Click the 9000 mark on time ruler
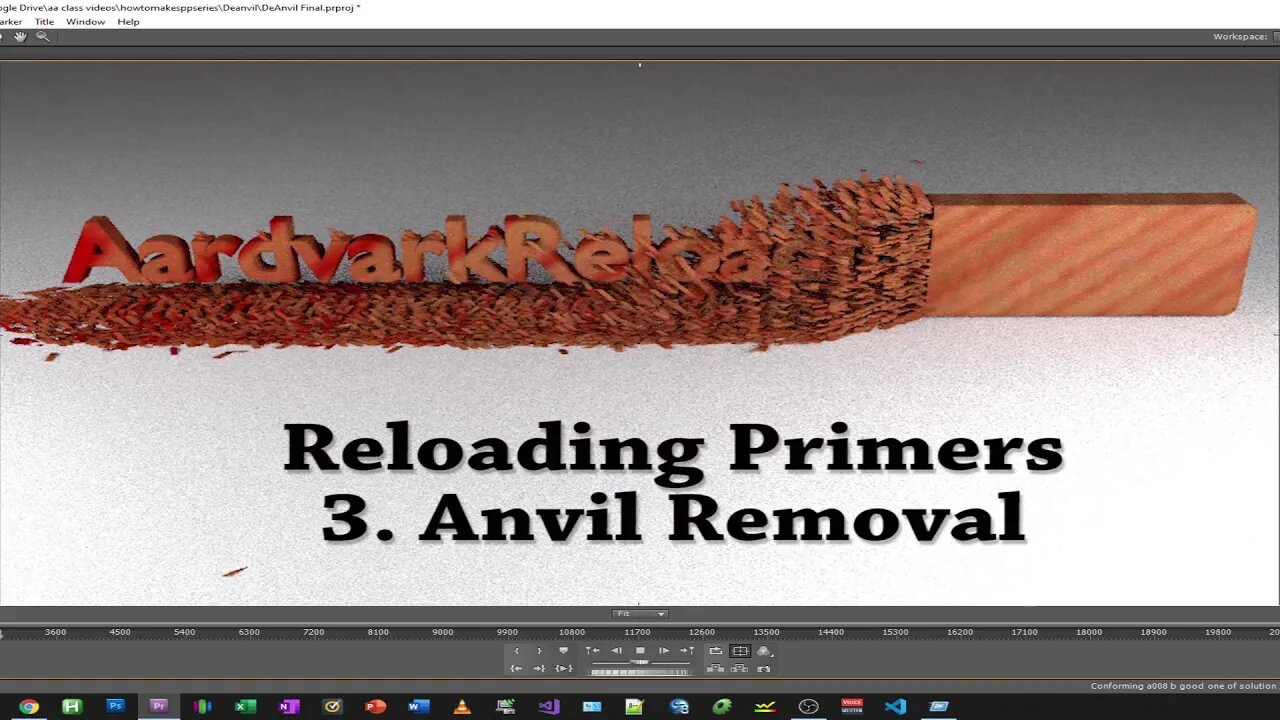 pyautogui.click(x=443, y=632)
